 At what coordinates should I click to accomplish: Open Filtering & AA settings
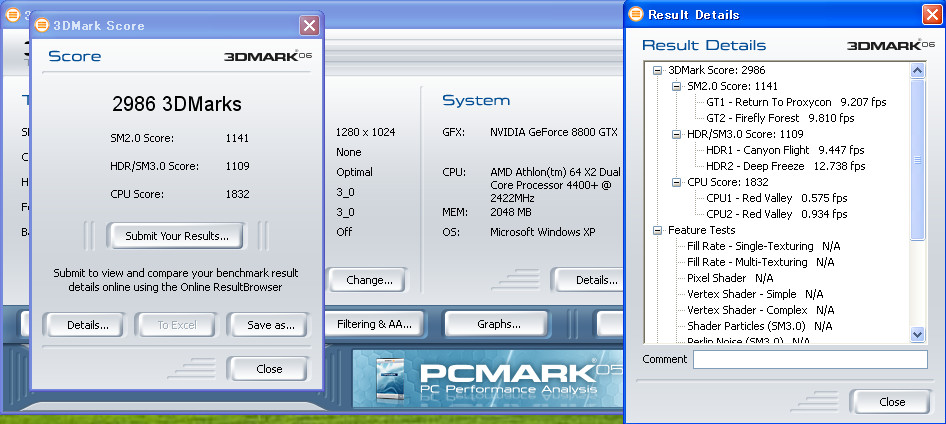[373, 324]
